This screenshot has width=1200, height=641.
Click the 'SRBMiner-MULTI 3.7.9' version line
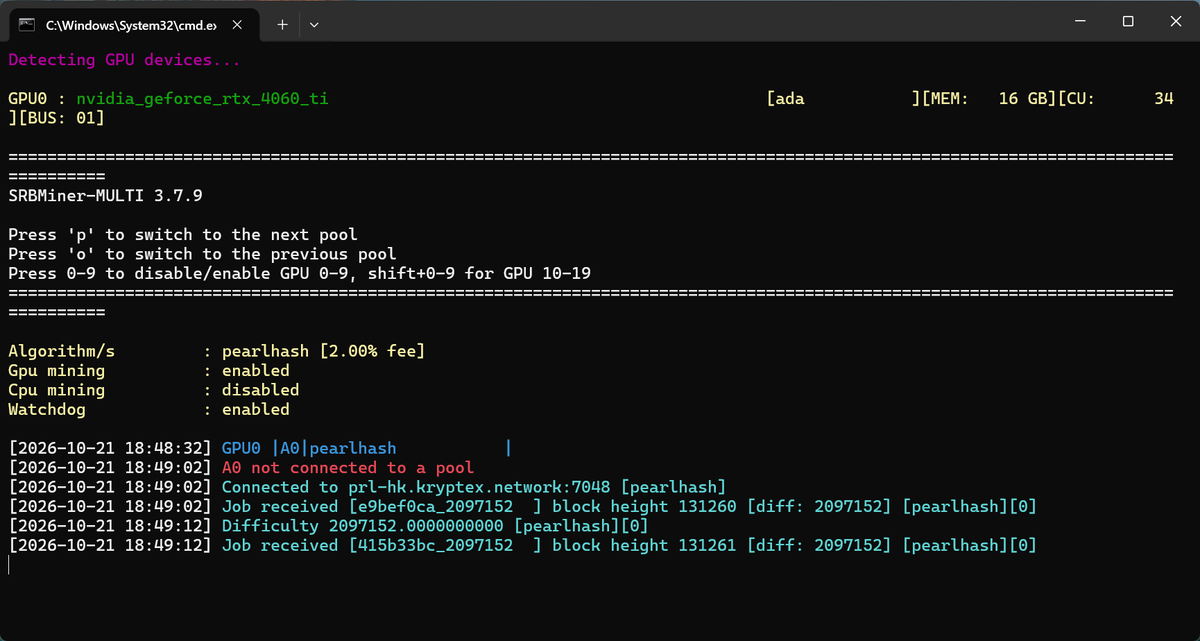[105, 196]
